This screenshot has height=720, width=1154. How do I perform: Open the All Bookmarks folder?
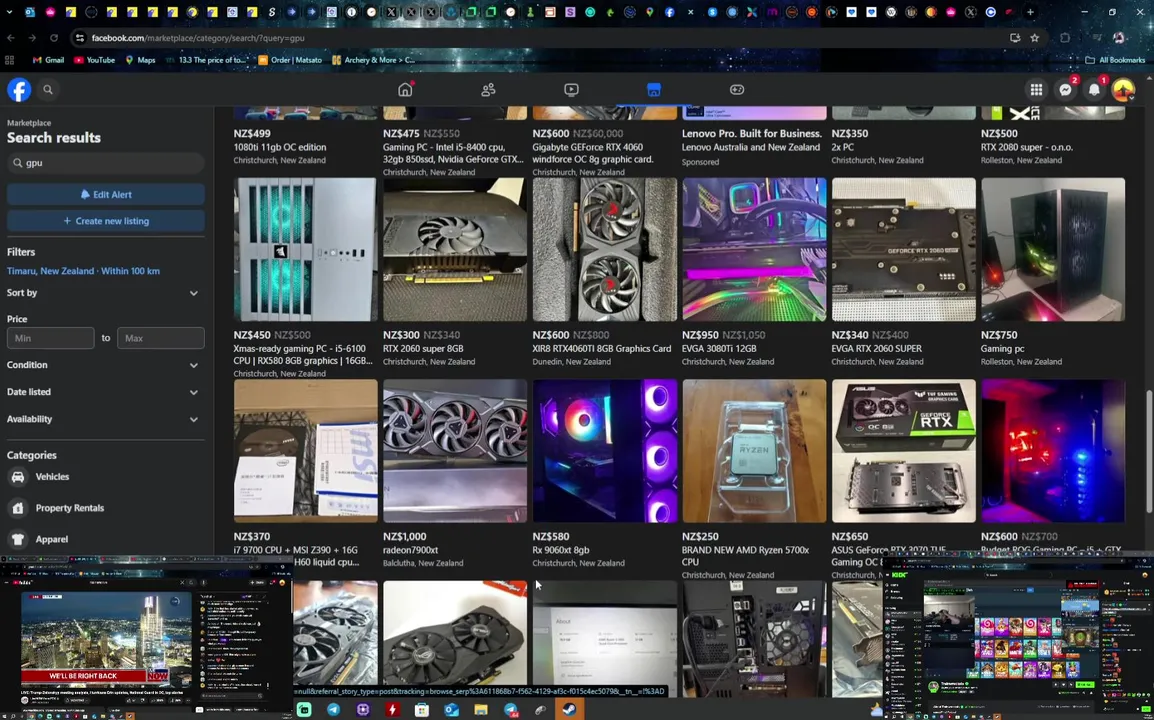[1116, 60]
